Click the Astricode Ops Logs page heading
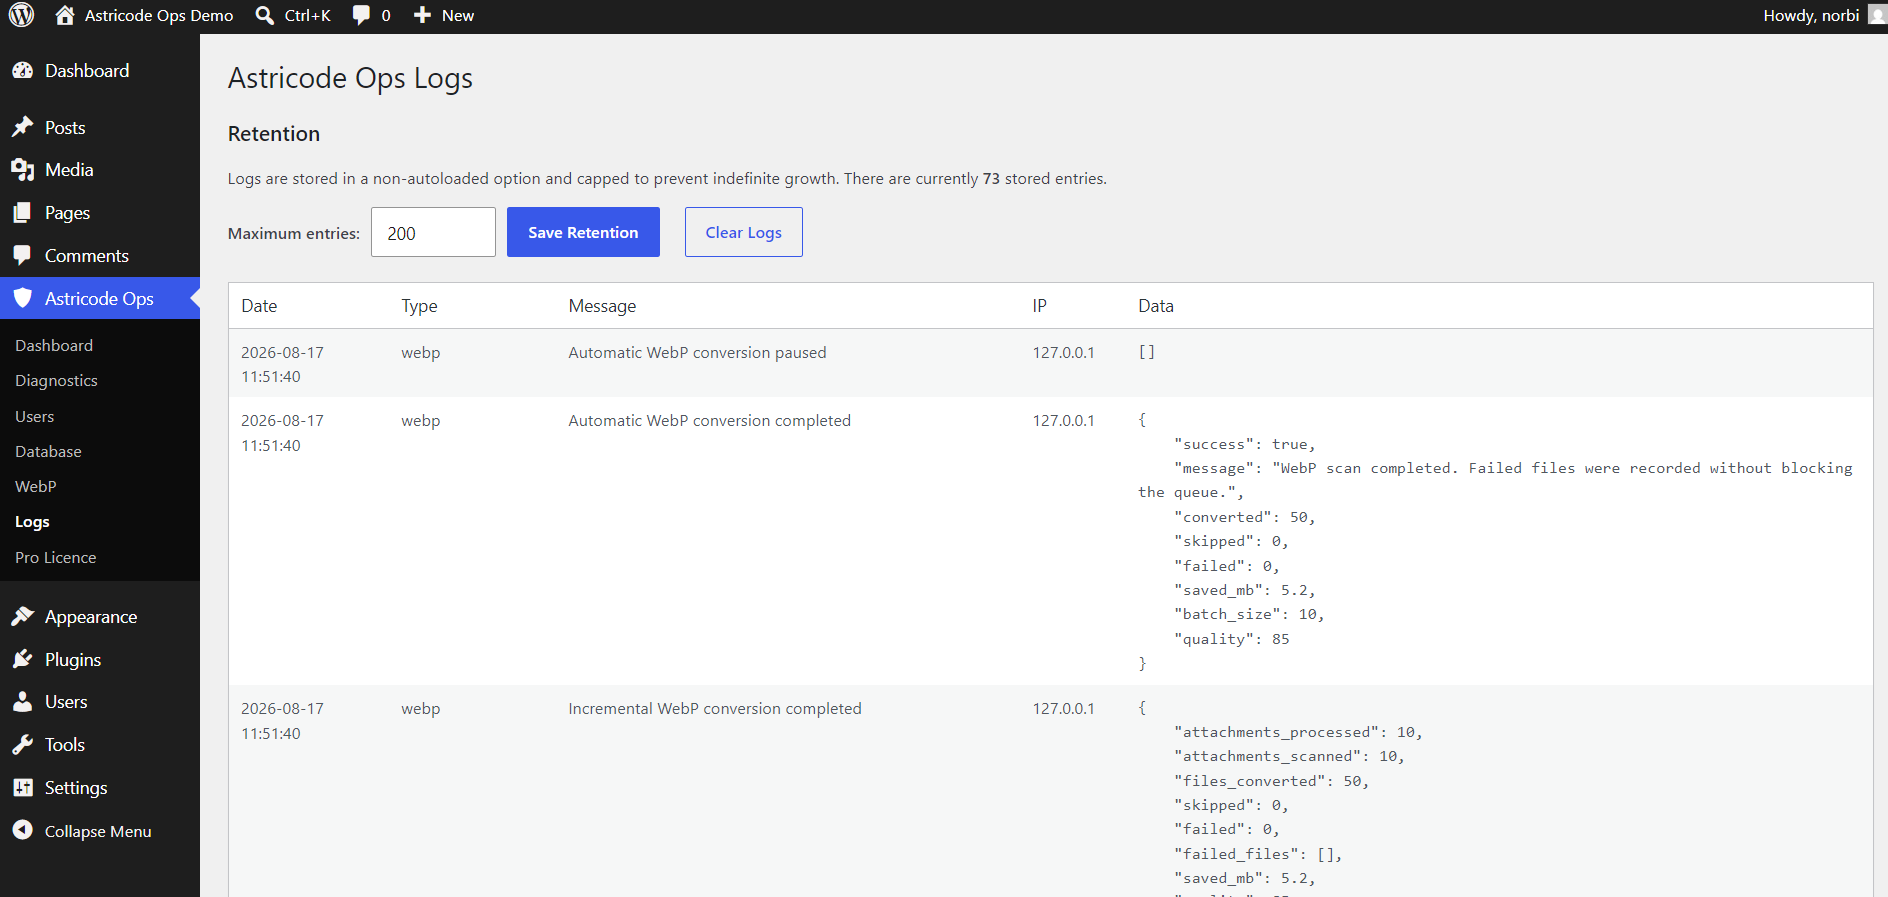 click(x=350, y=78)
